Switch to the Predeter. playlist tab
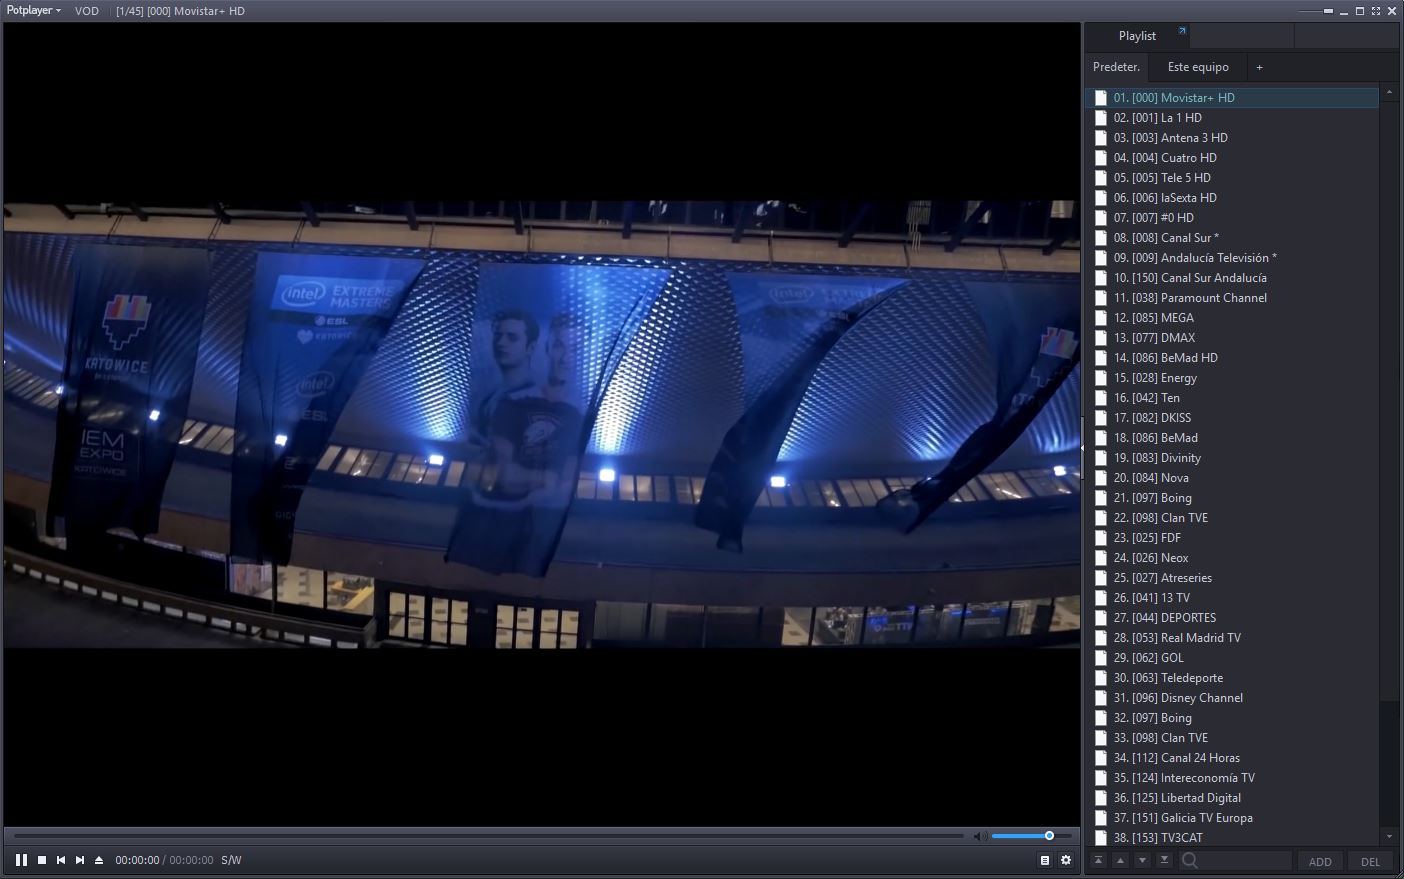This screenshot has height=879, width=1404. (1116, 67)
